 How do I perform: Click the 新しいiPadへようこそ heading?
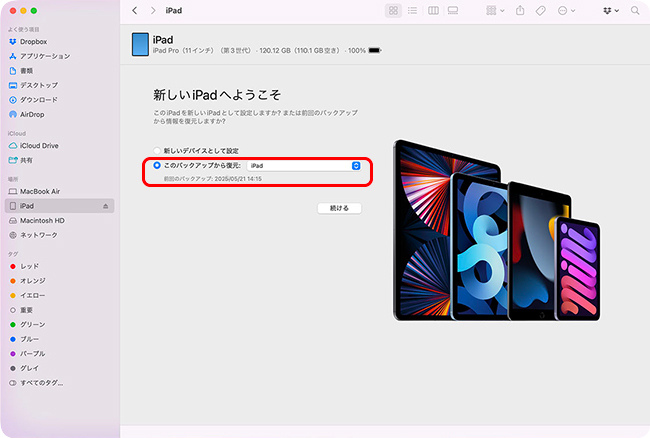coord(217,95)
